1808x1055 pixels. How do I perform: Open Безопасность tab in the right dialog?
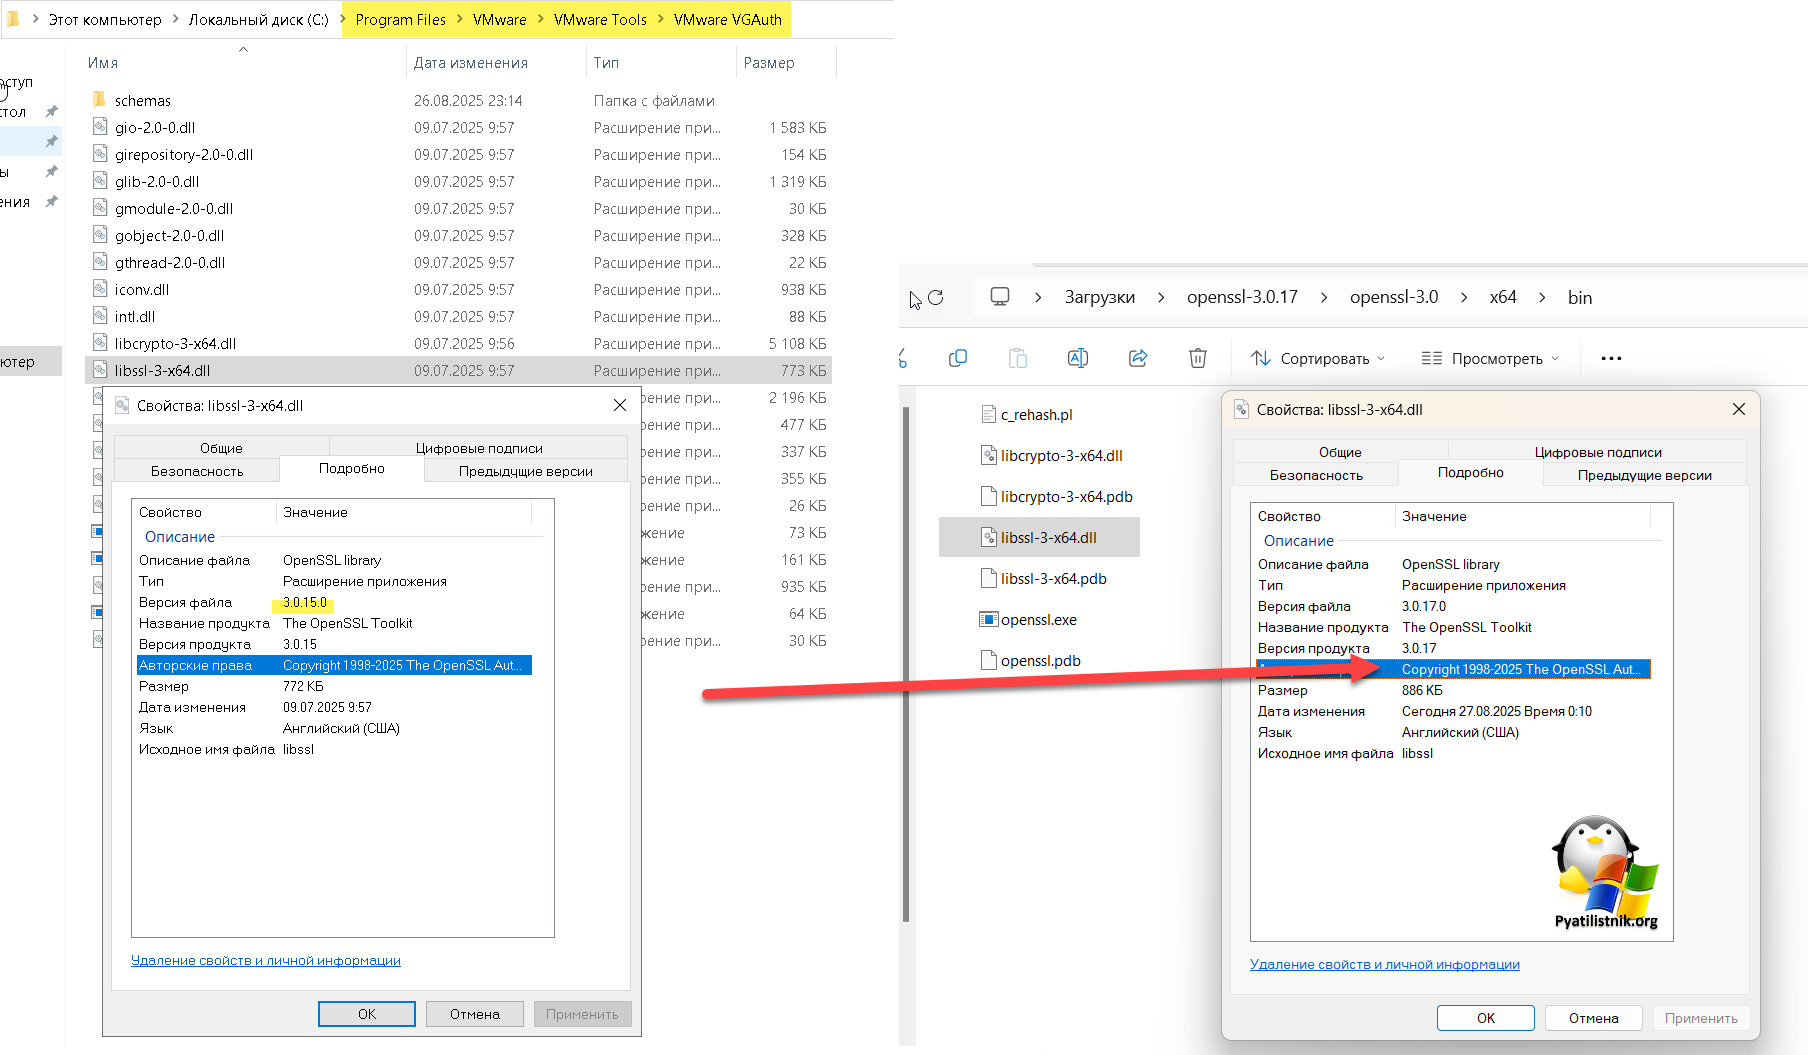1316,475
